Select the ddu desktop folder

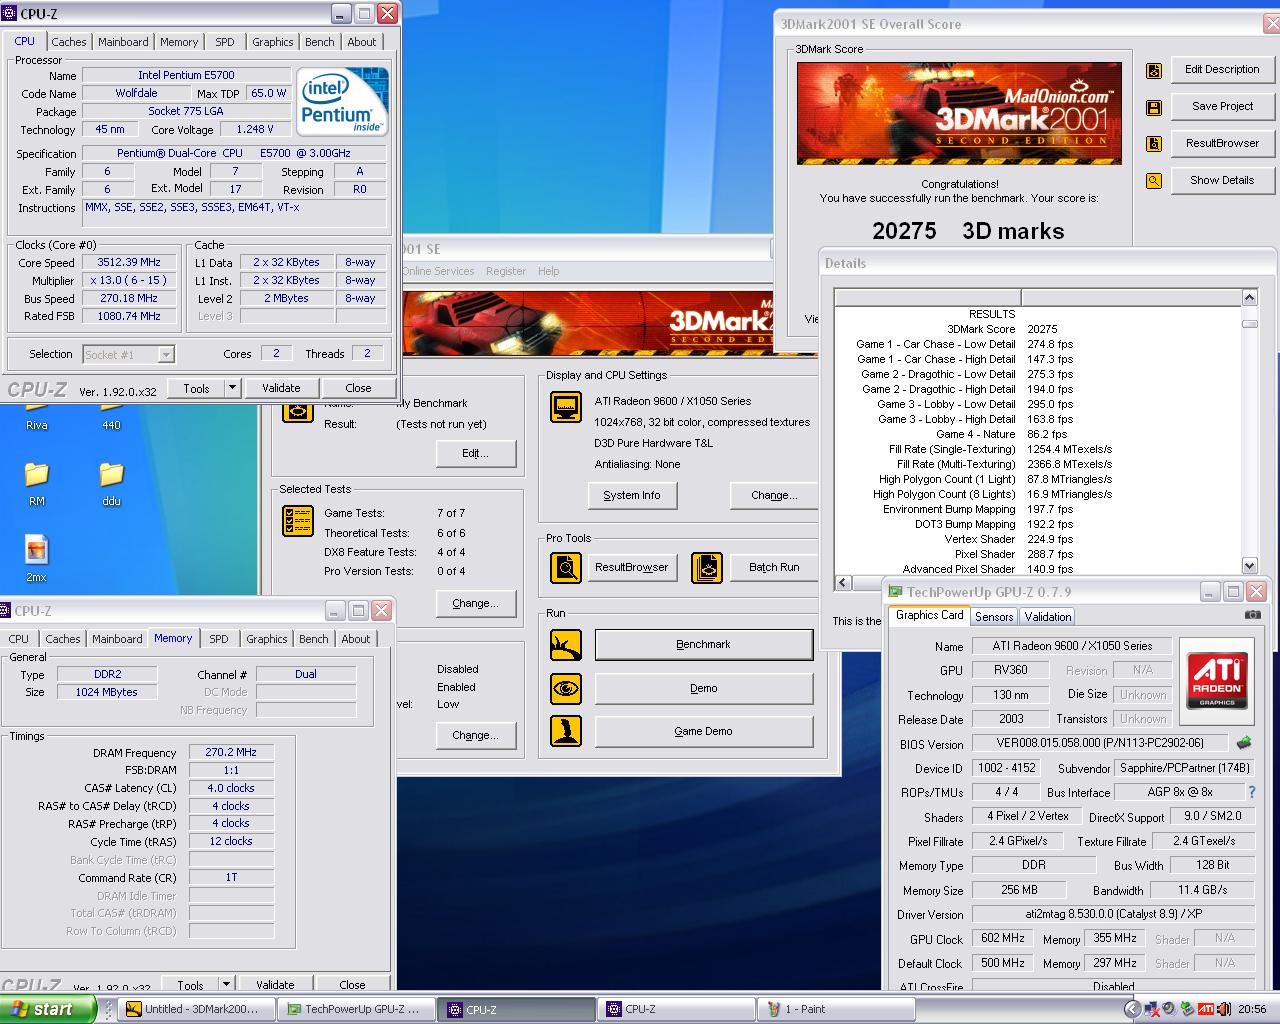tap(111, 482)
